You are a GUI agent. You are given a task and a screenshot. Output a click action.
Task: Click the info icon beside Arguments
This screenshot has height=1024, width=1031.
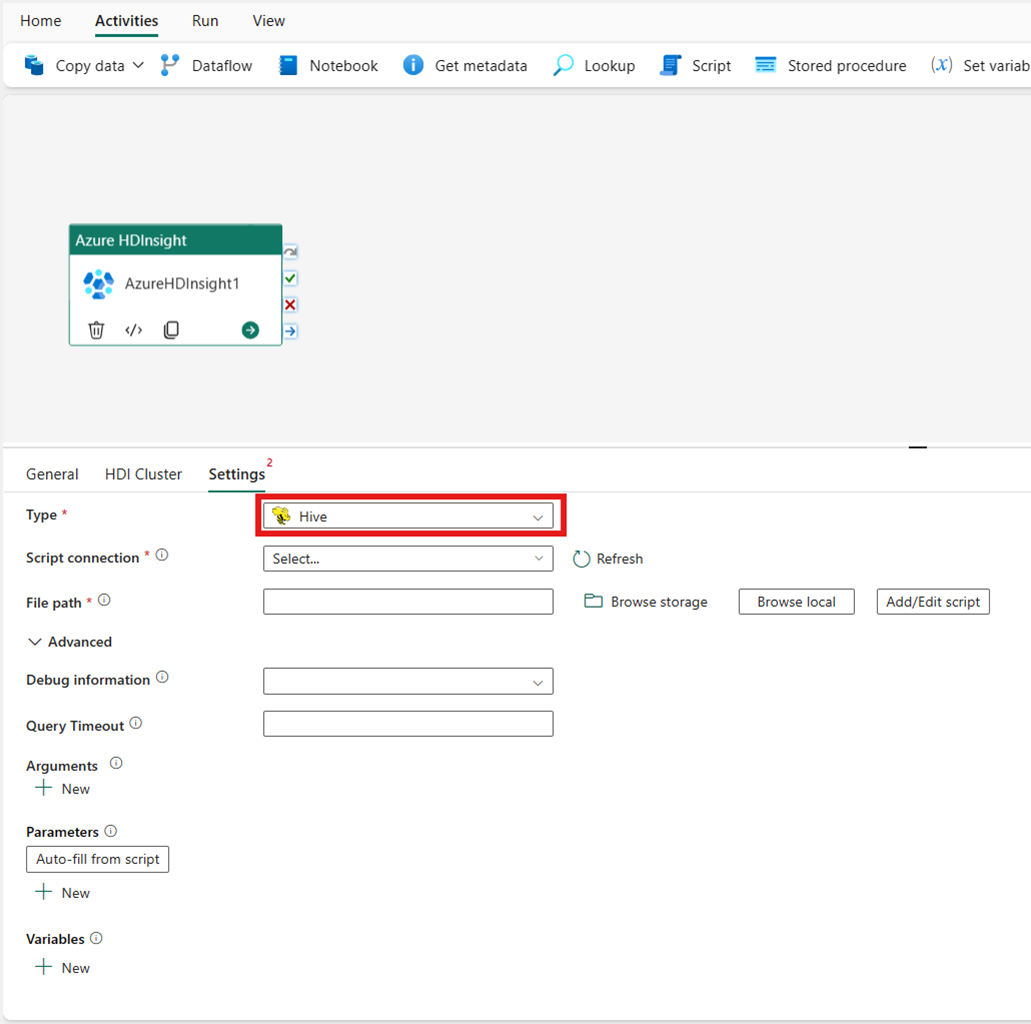116,764
